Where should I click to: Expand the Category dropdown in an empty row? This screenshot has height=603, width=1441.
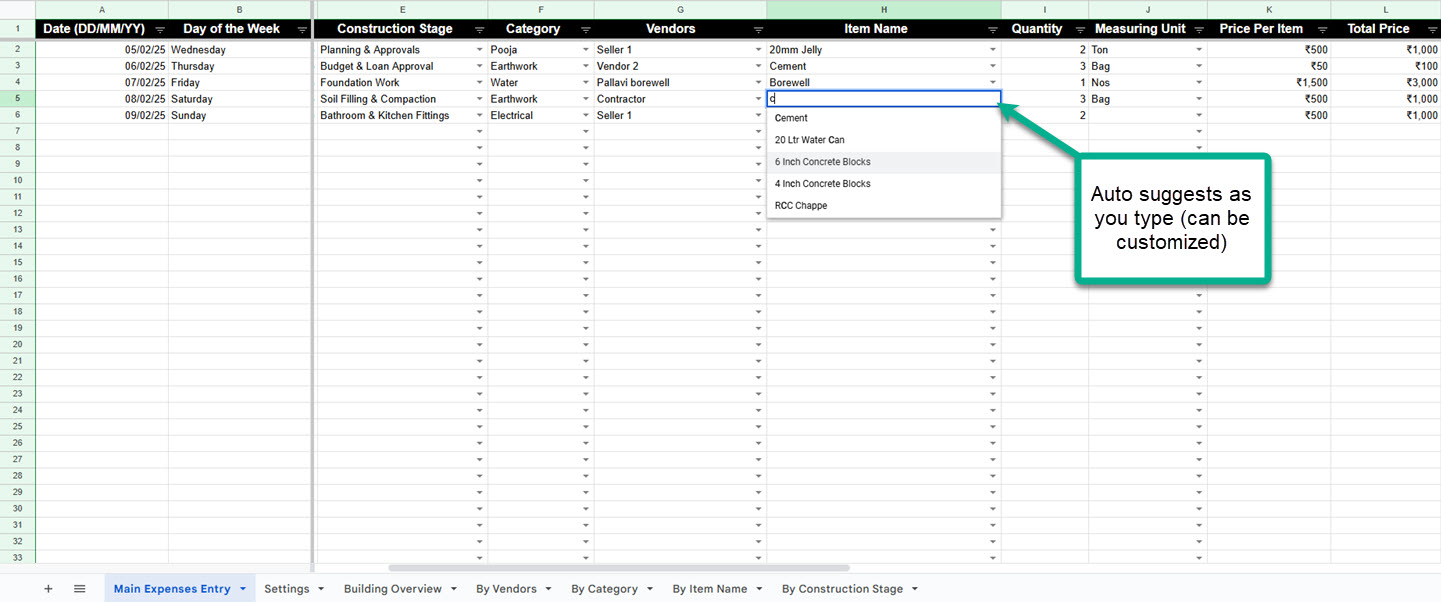[584, 131]
